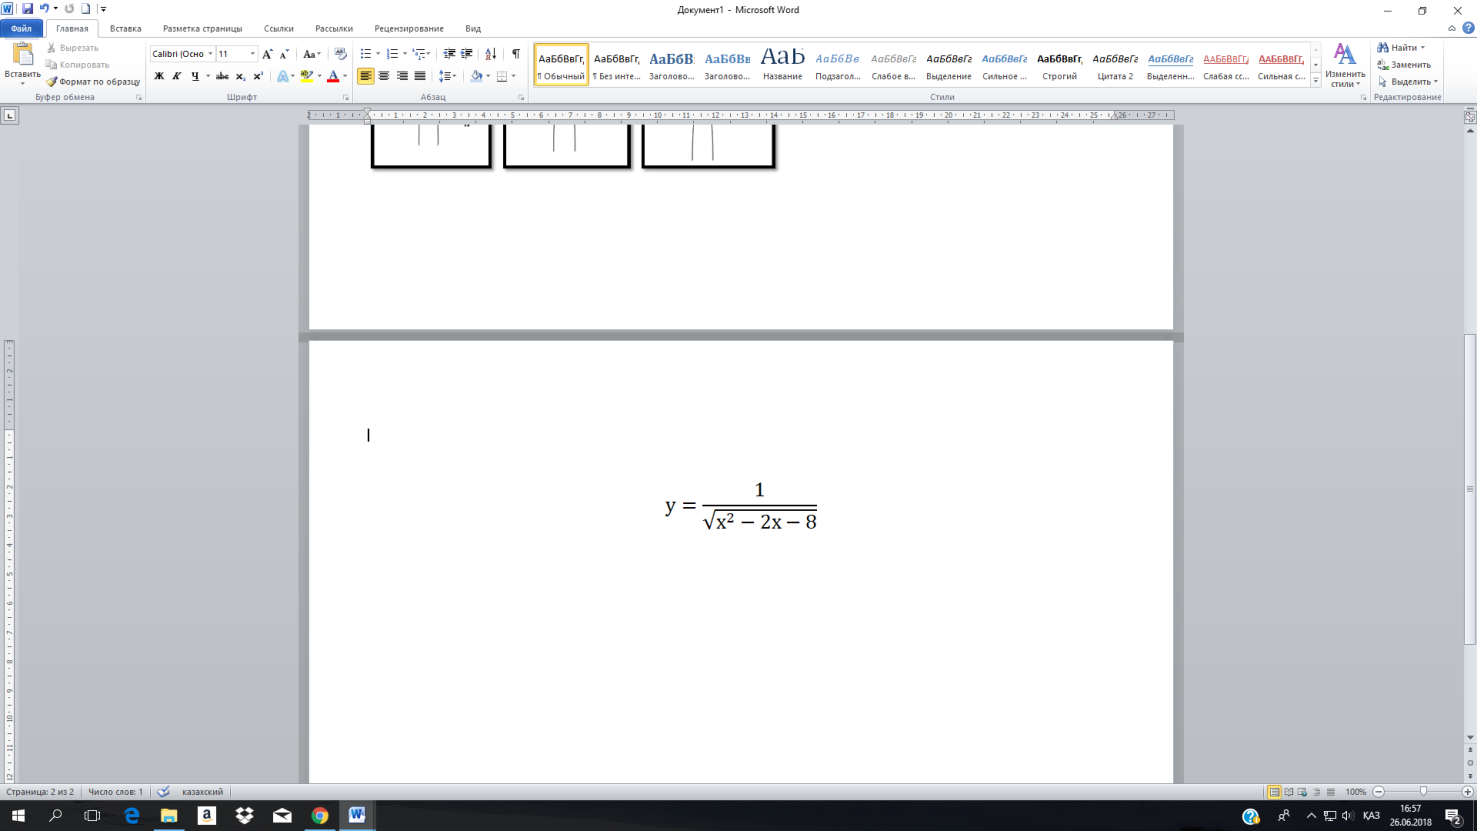This screenshot has width=1477, height=831.
Task: Switch to the Ссылки (References) tab
Action: 278,29
